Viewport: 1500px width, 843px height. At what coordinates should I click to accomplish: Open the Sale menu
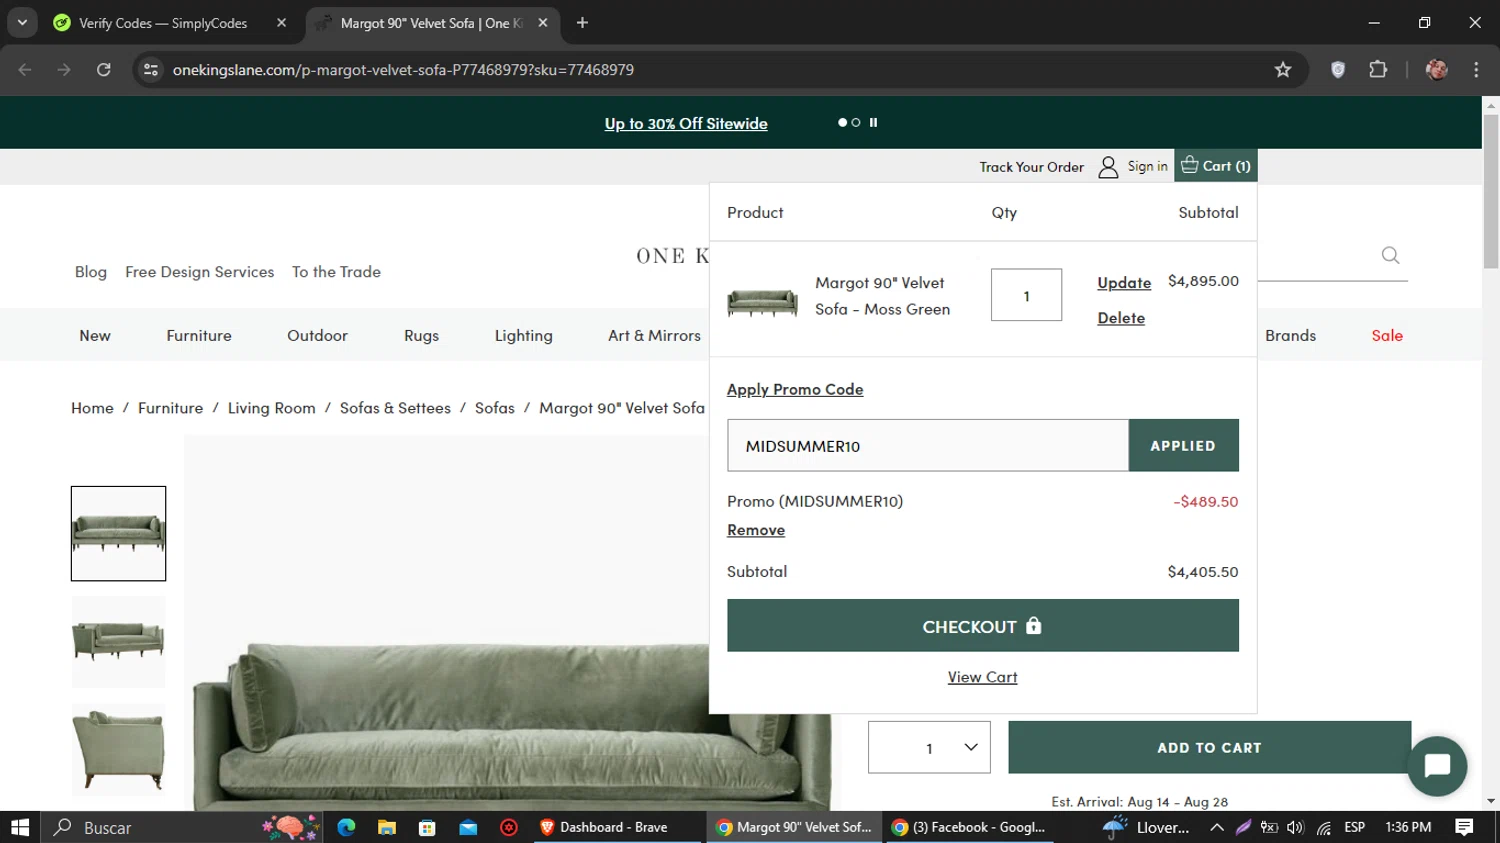point(1387,336)
